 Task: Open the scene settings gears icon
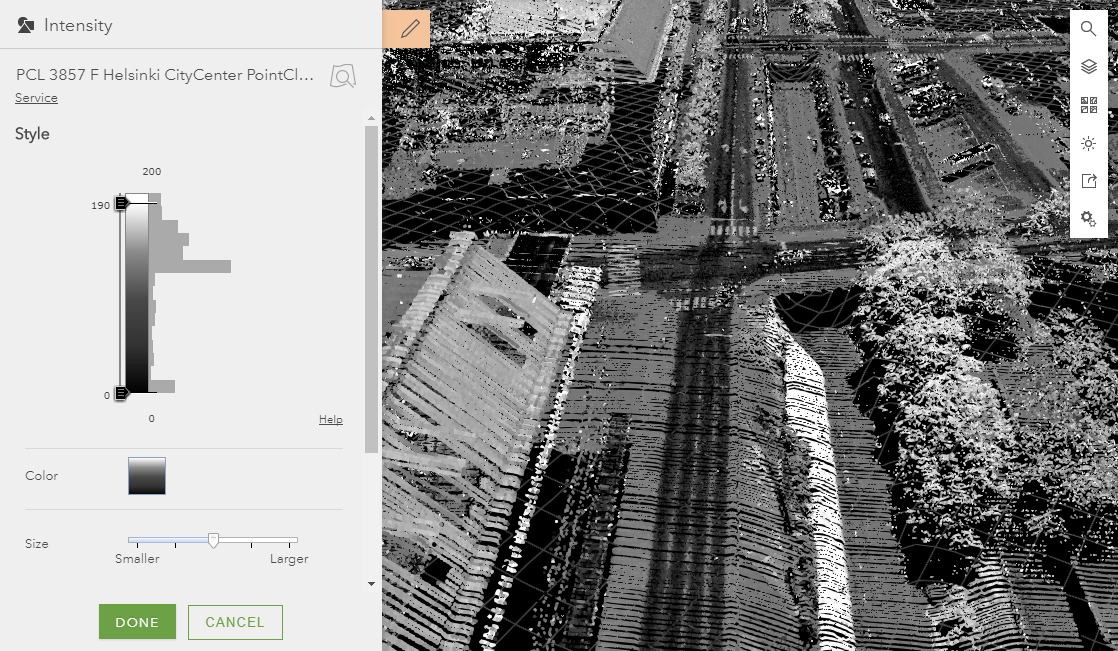[1088, 219]
